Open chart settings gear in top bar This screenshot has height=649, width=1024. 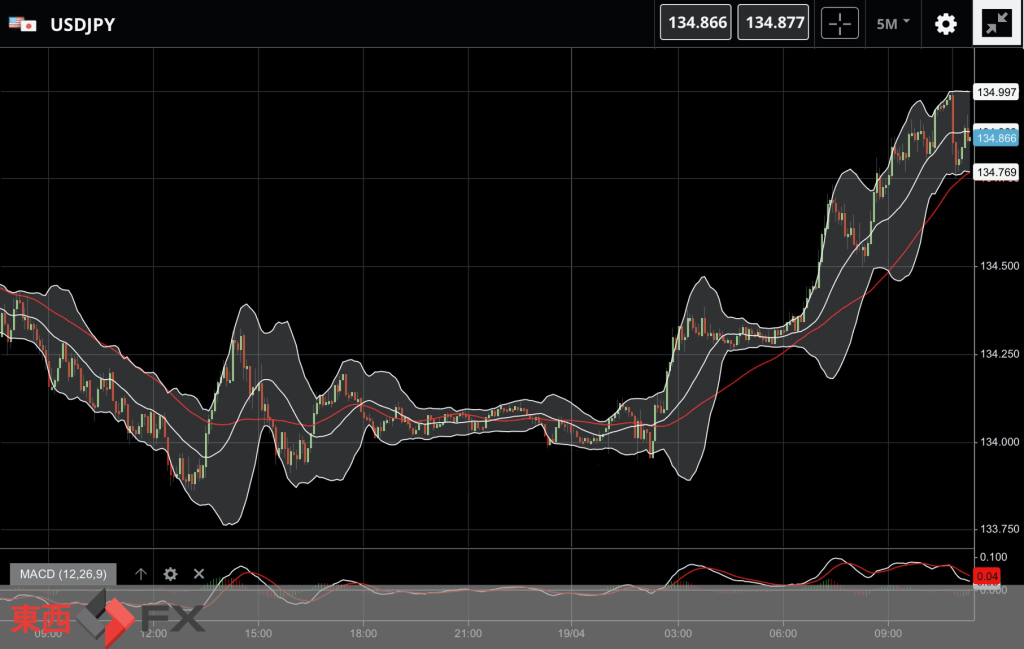click(x=946, y=24)
